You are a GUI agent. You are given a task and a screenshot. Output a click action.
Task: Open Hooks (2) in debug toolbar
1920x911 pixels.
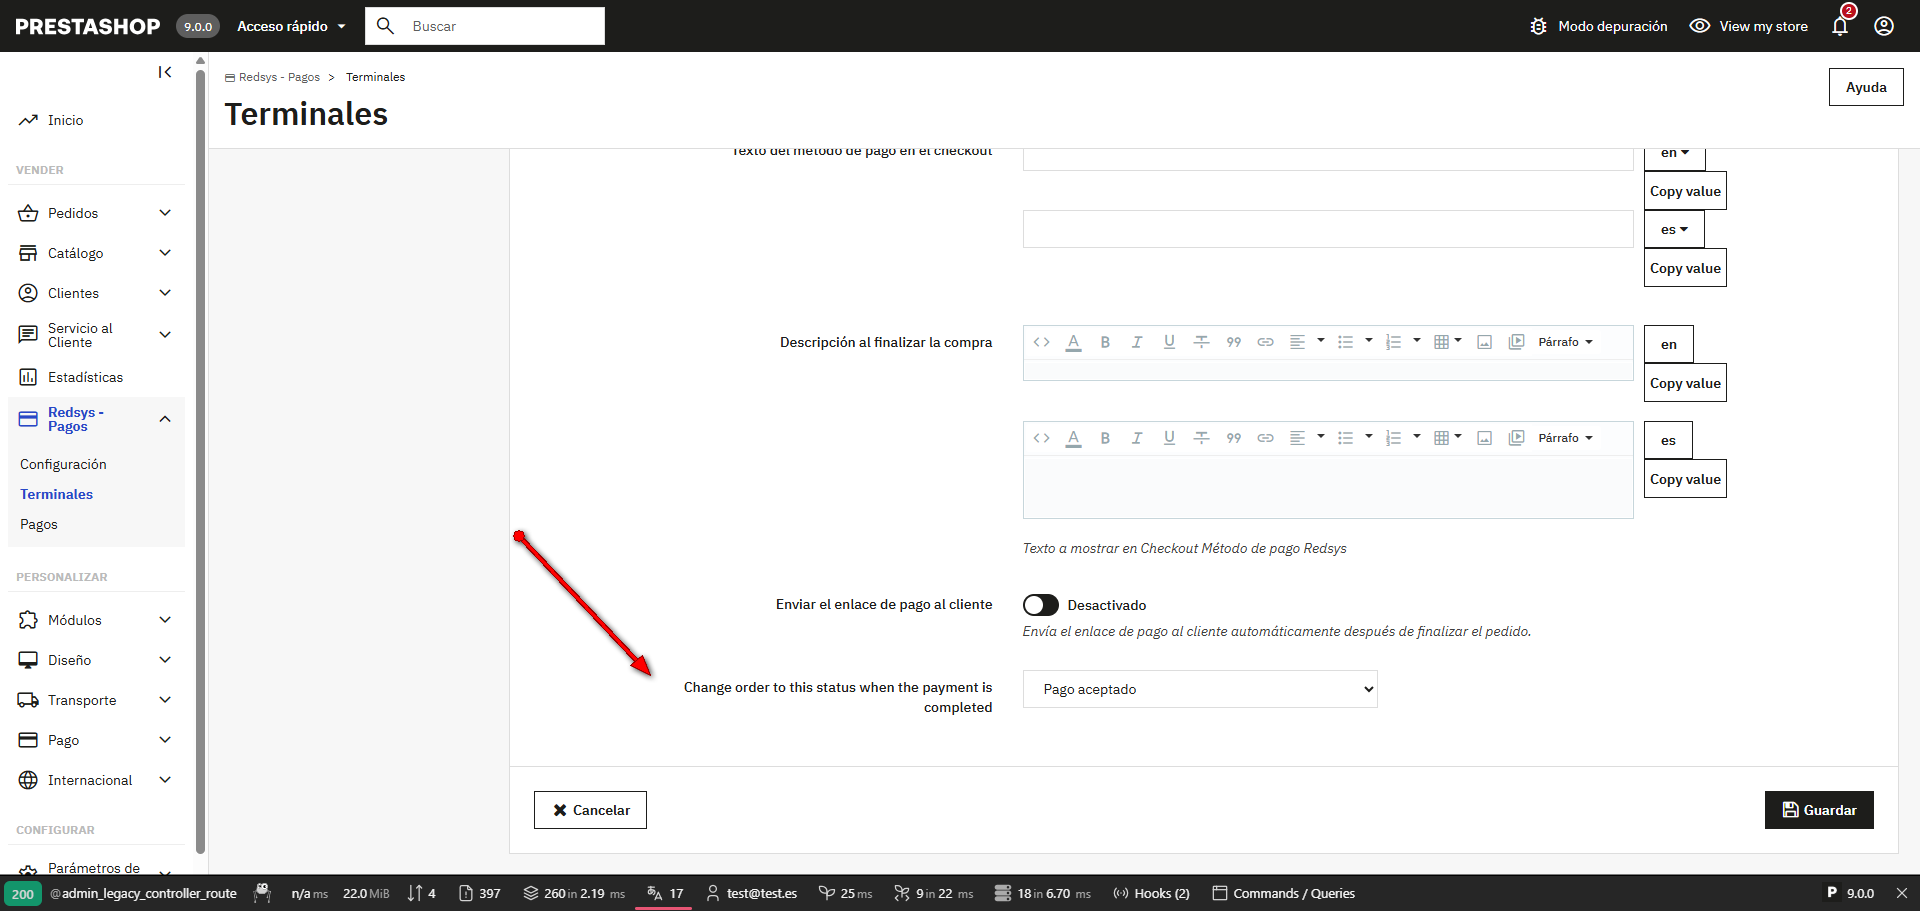click(x=1151, y=893)
